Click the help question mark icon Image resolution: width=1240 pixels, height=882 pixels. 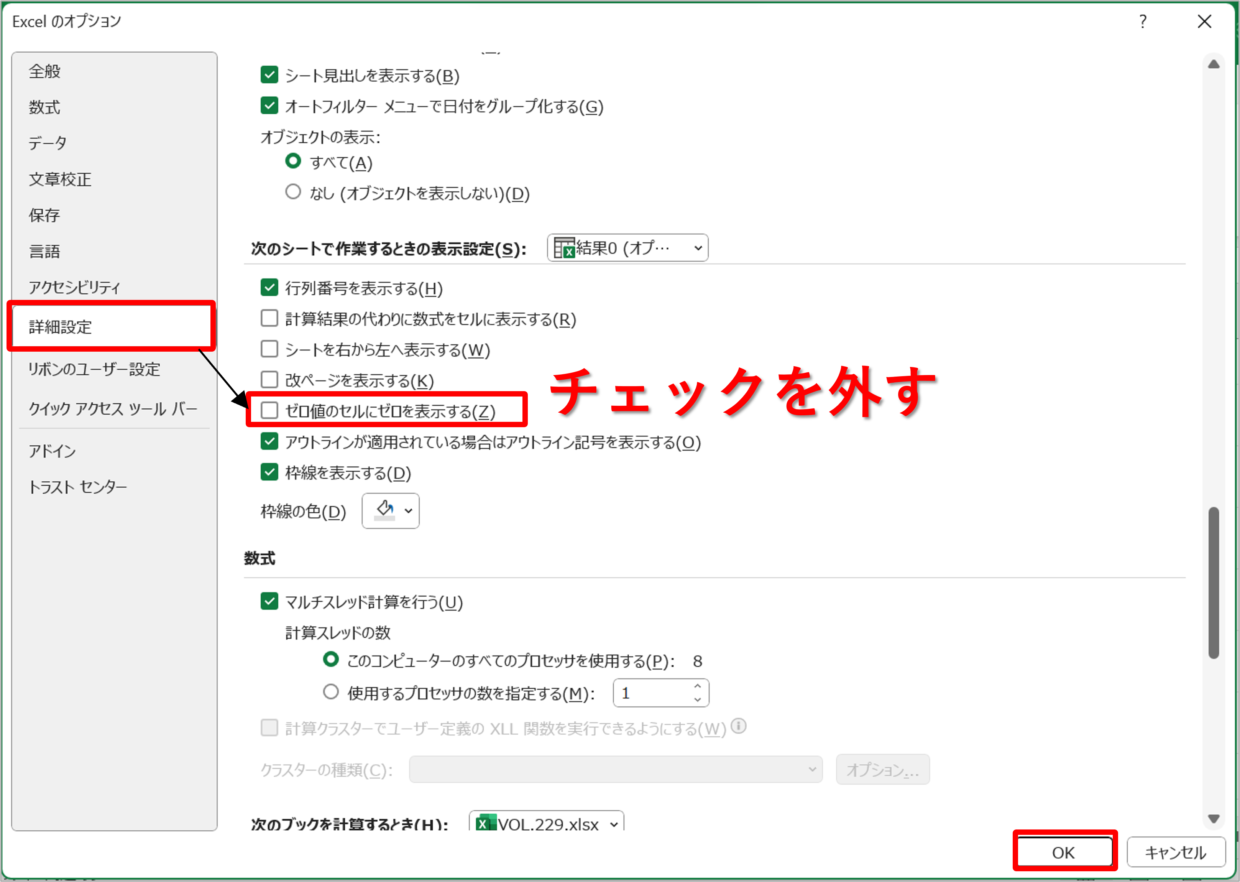[1143, 21]
